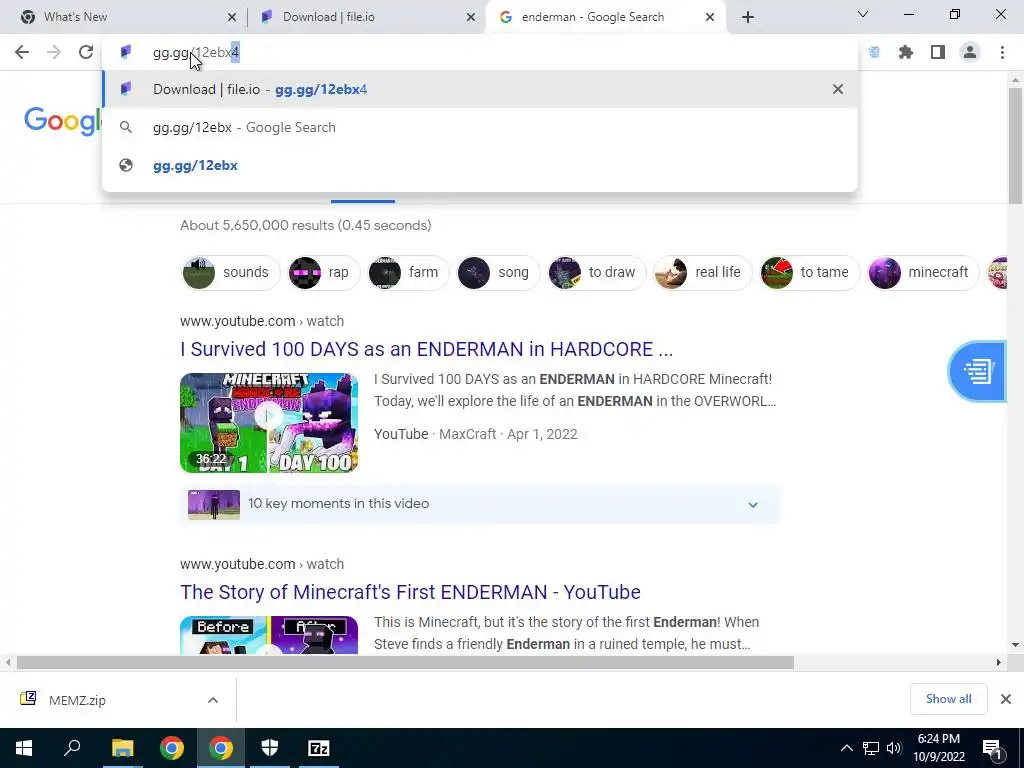1024x768 pixels.
Task: Open the taskbar clock 6:24 PM
Action: pyautogui.click(x=939, y=748)
